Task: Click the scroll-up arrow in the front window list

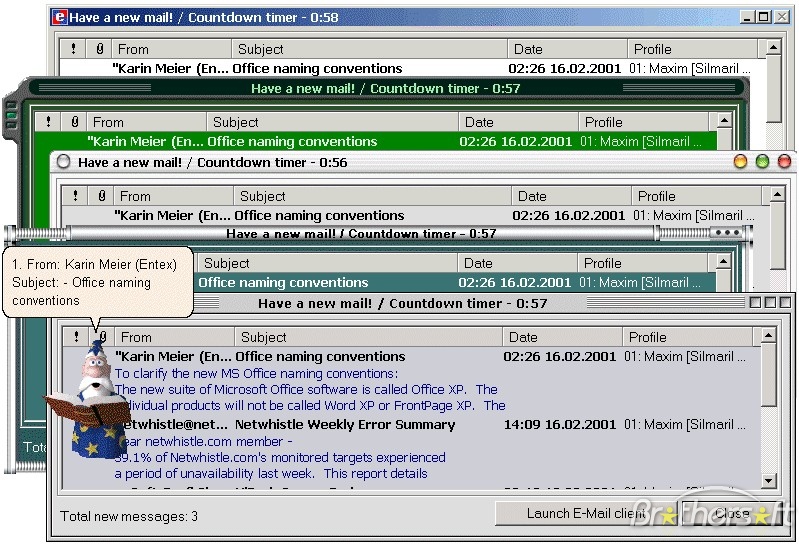Action: [x=768, y=336]
